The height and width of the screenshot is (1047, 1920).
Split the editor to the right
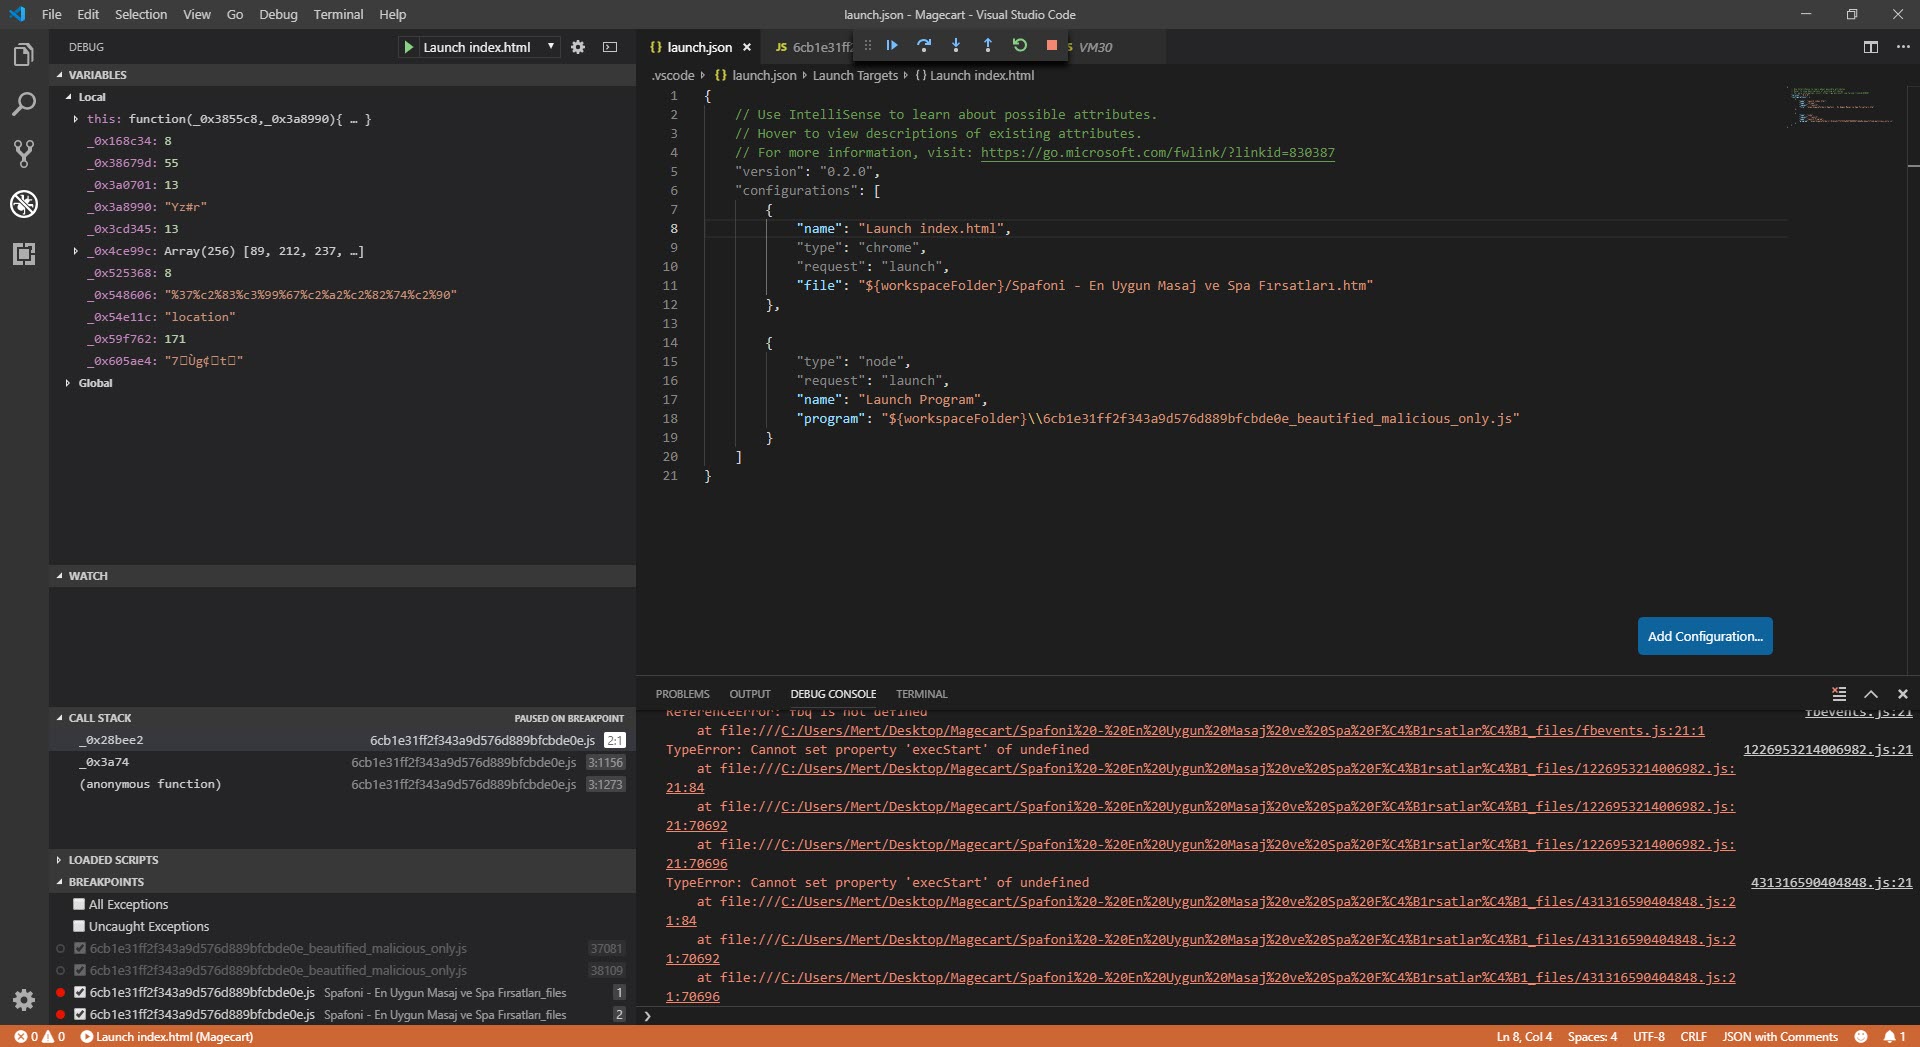coord(1871,47)
